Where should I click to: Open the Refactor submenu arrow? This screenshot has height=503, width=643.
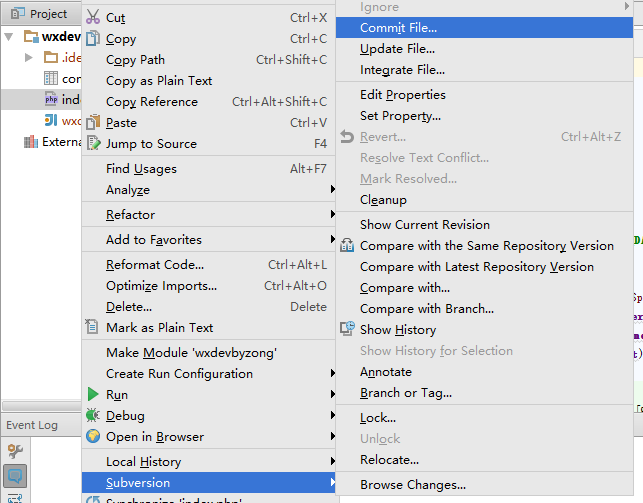333,214
